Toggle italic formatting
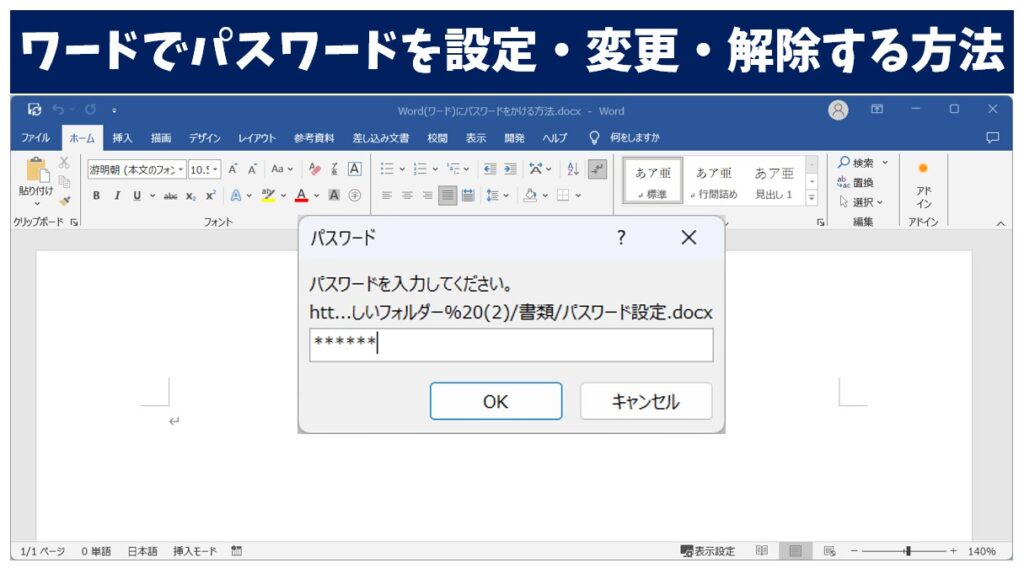The image size is (1024, 568). [117, 195]
